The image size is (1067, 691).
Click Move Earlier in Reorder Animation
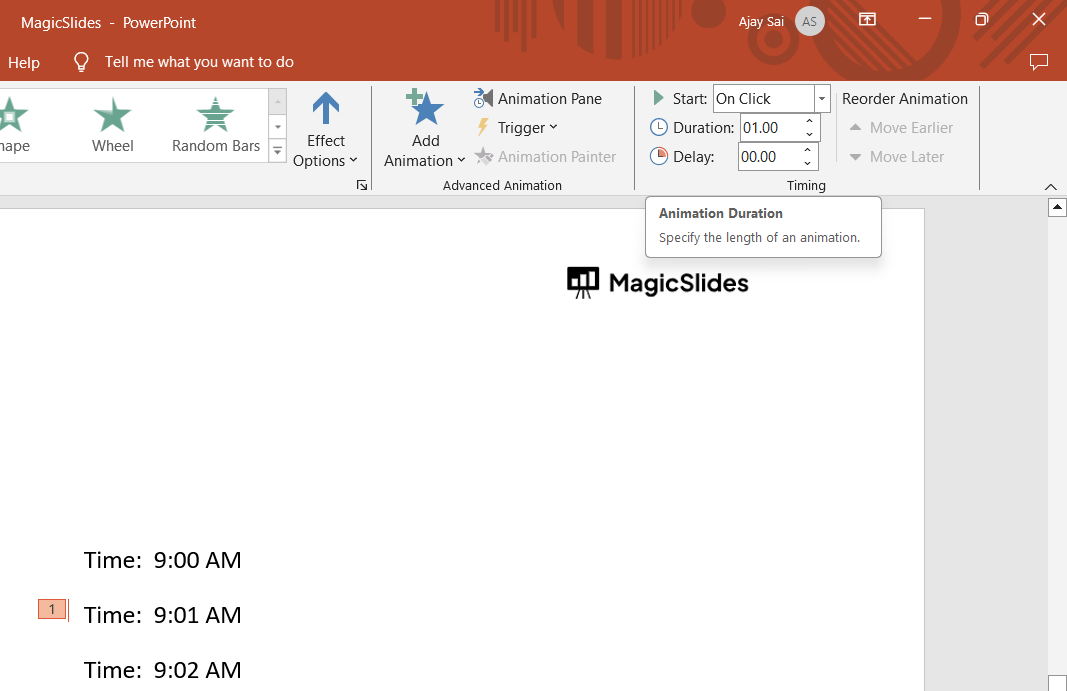coord(901,128)
